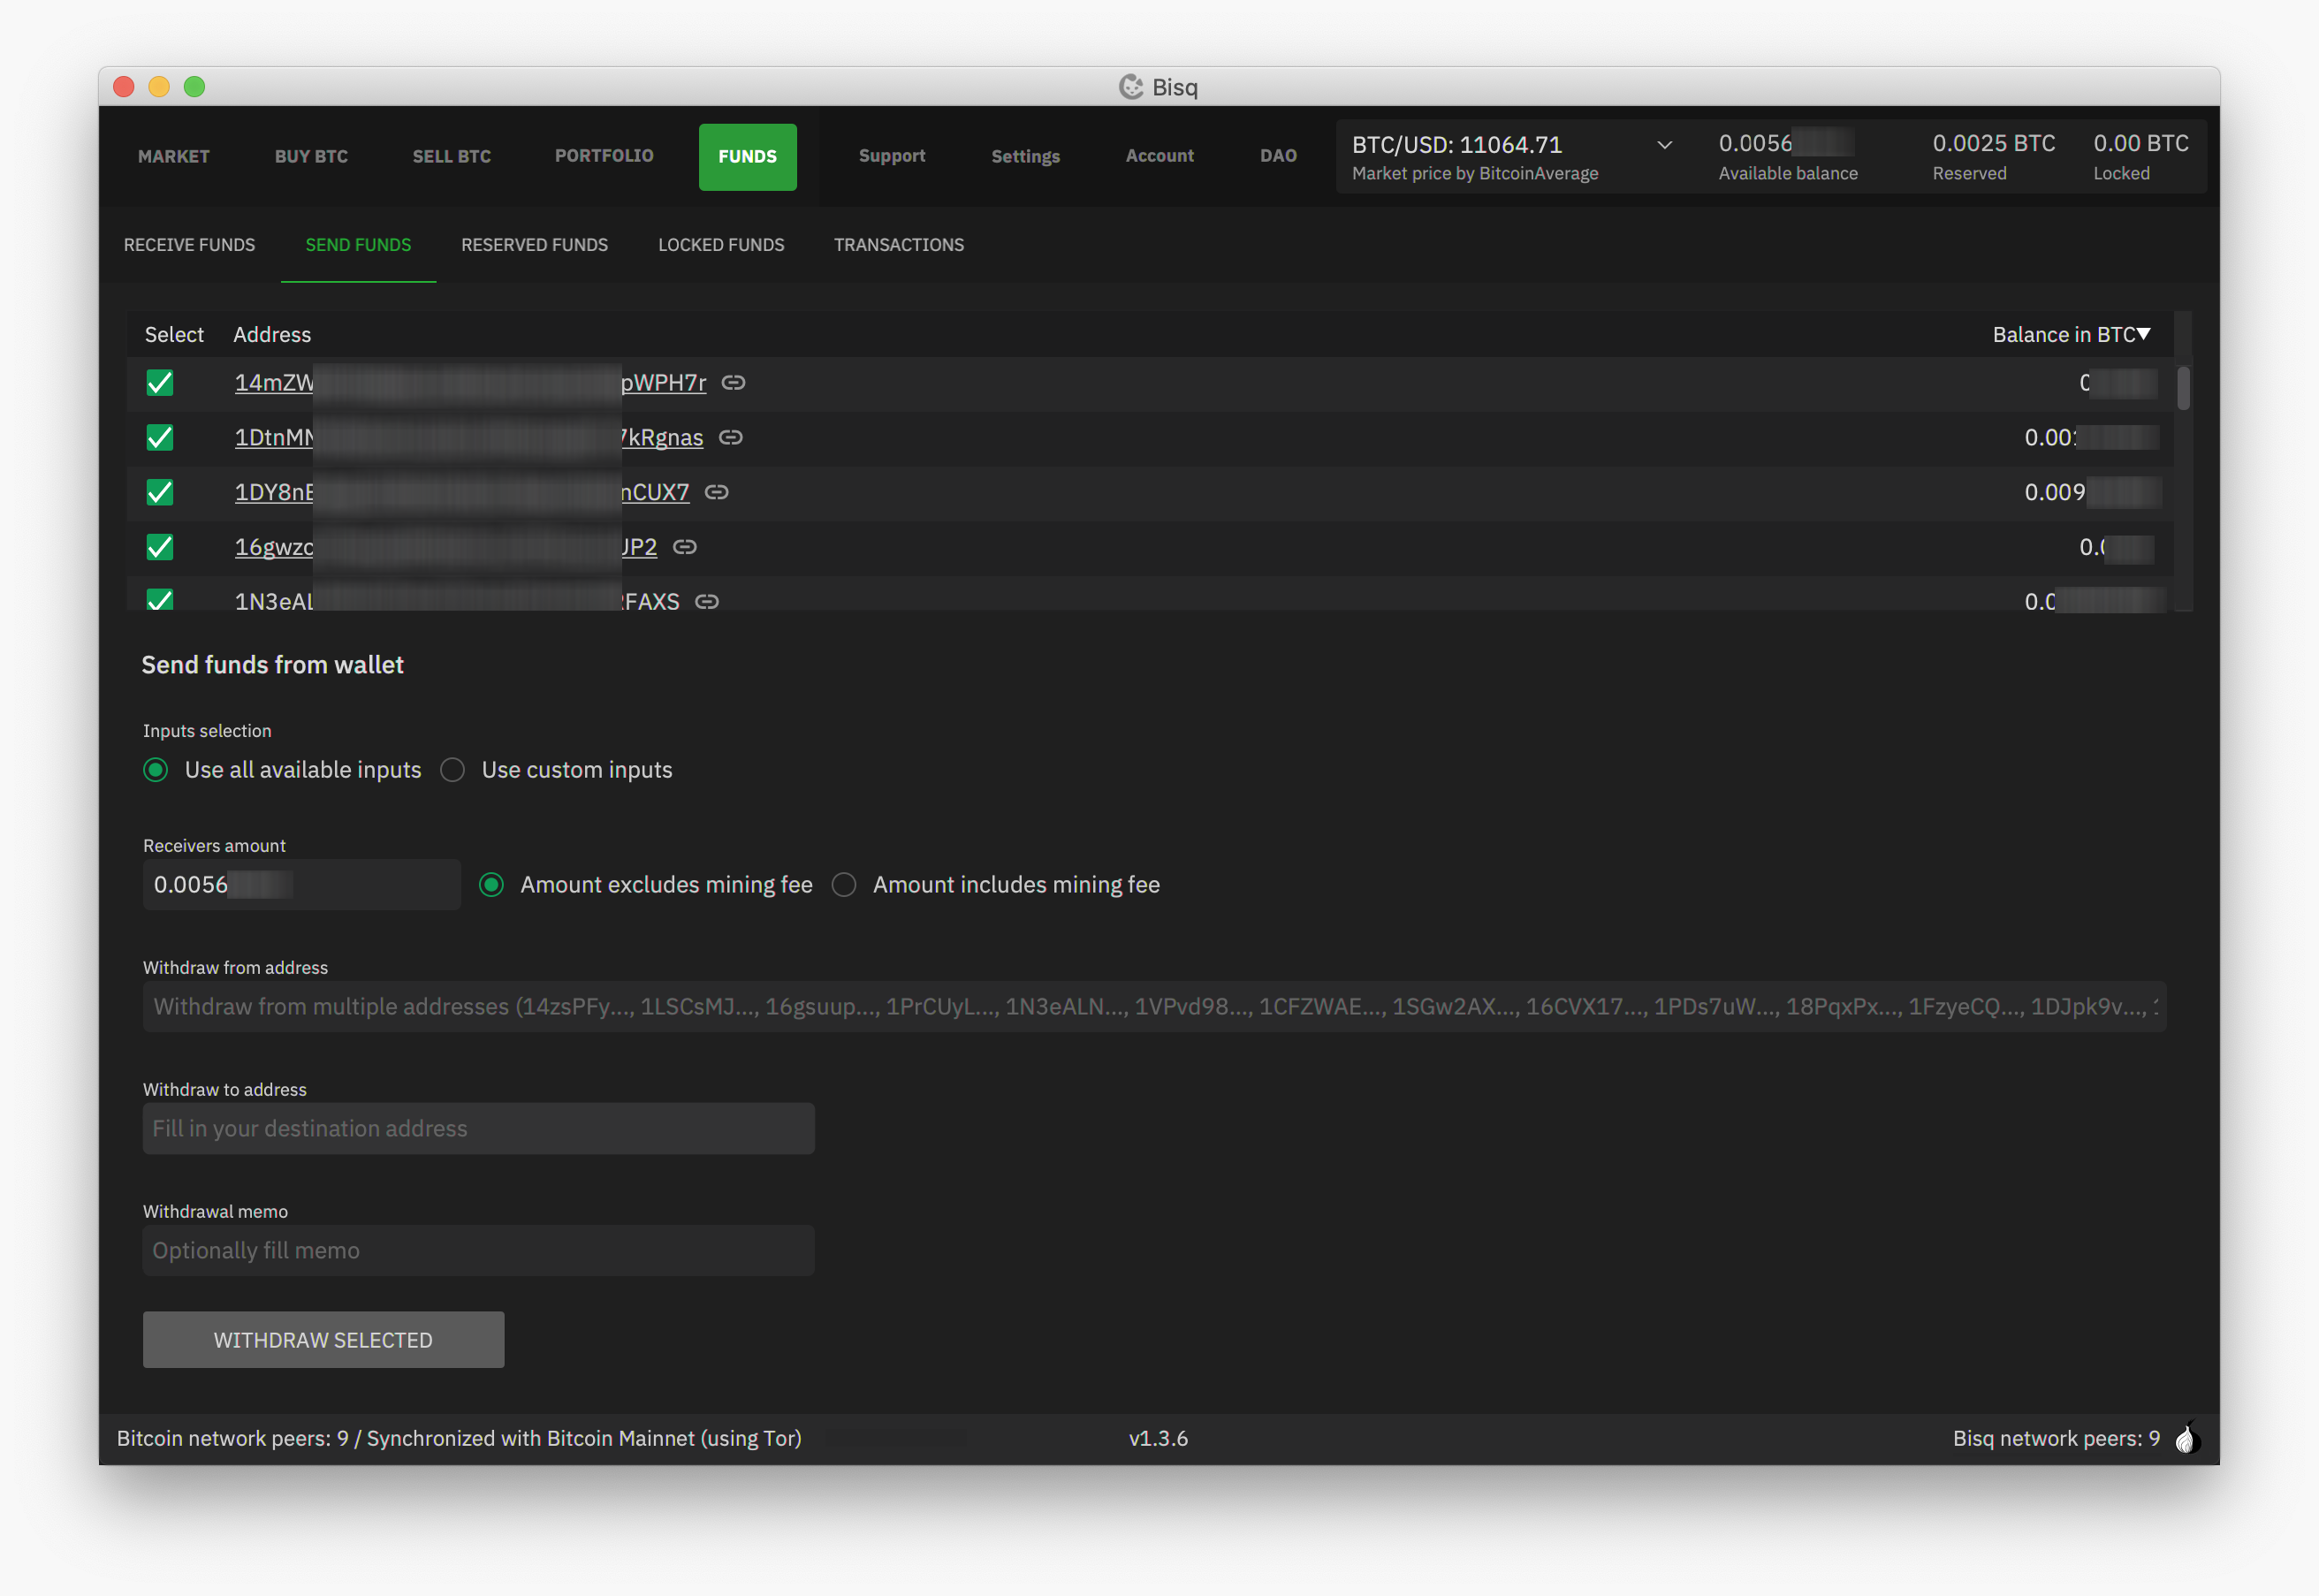Image resolution: width=2319 pixels, height=1596 pixels.
Task: Switch to SEND FUNDS subtab
Action: point(358,245)
